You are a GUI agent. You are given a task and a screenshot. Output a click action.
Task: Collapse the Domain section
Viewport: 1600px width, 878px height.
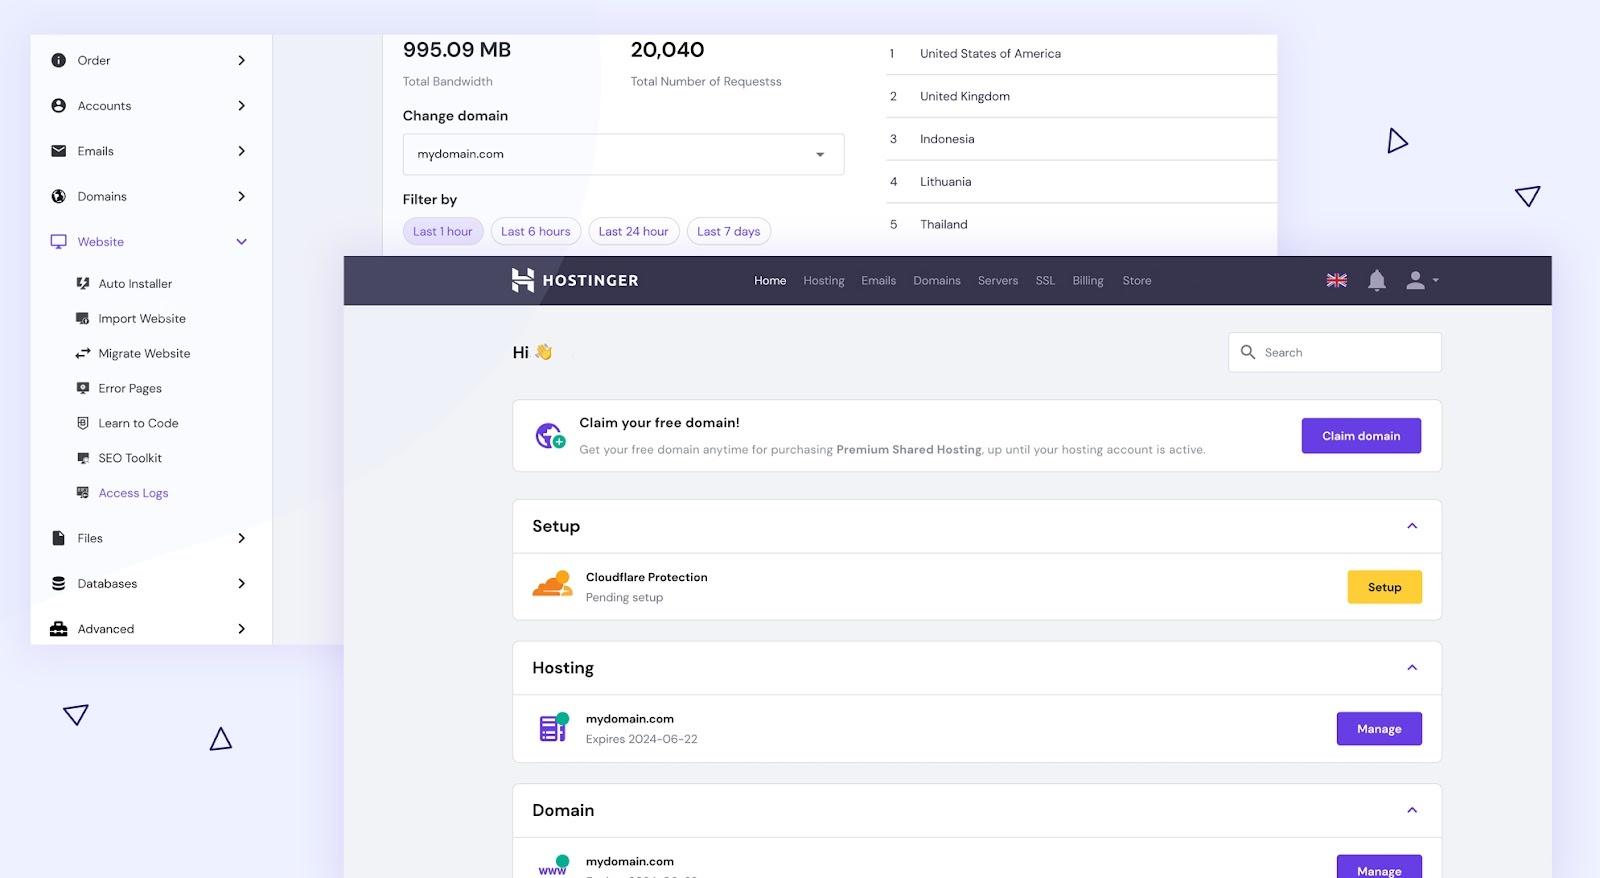(1412, 810)
